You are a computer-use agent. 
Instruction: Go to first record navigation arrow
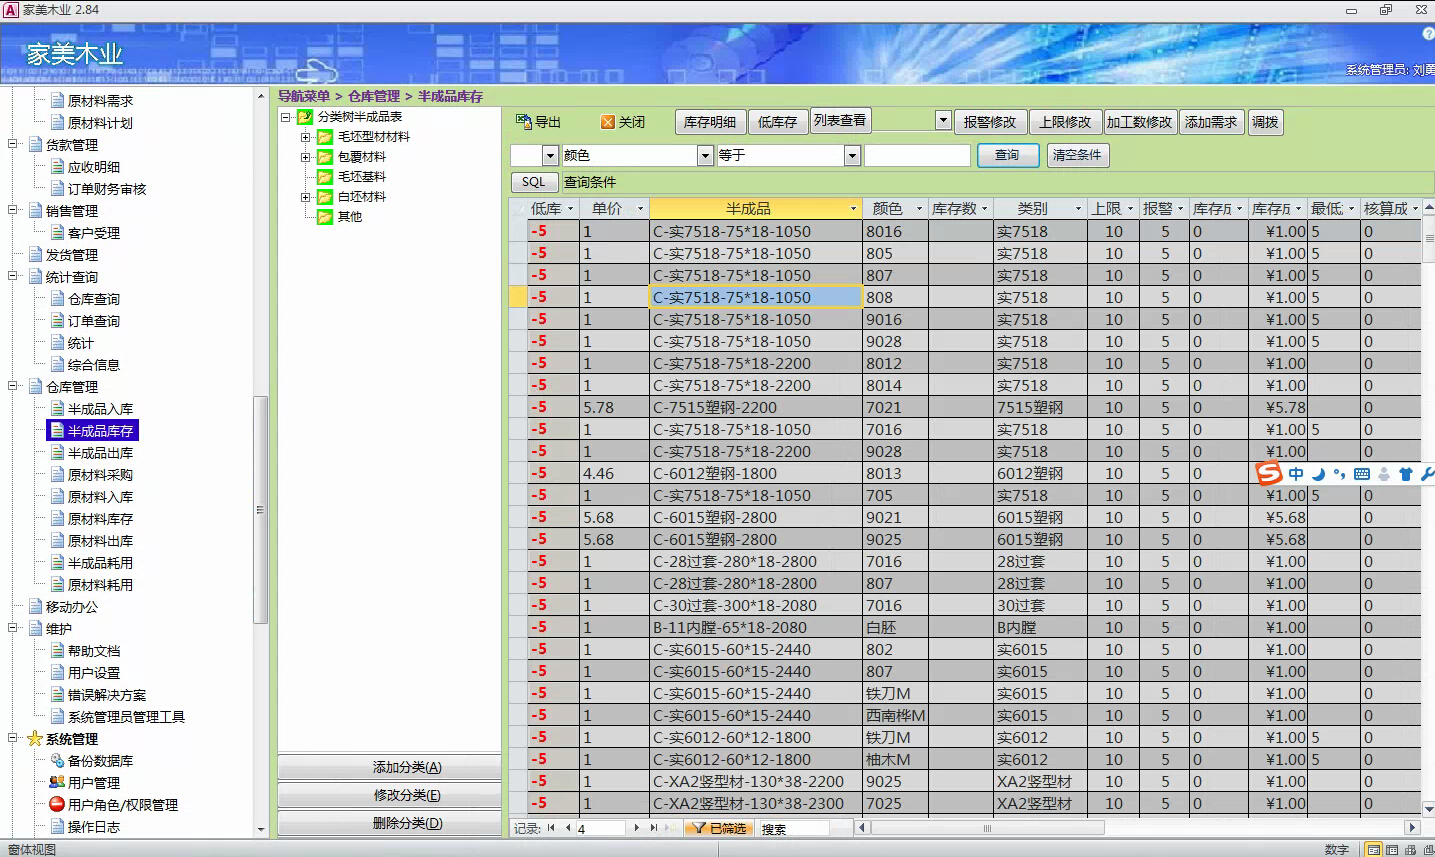coord(551,828)
